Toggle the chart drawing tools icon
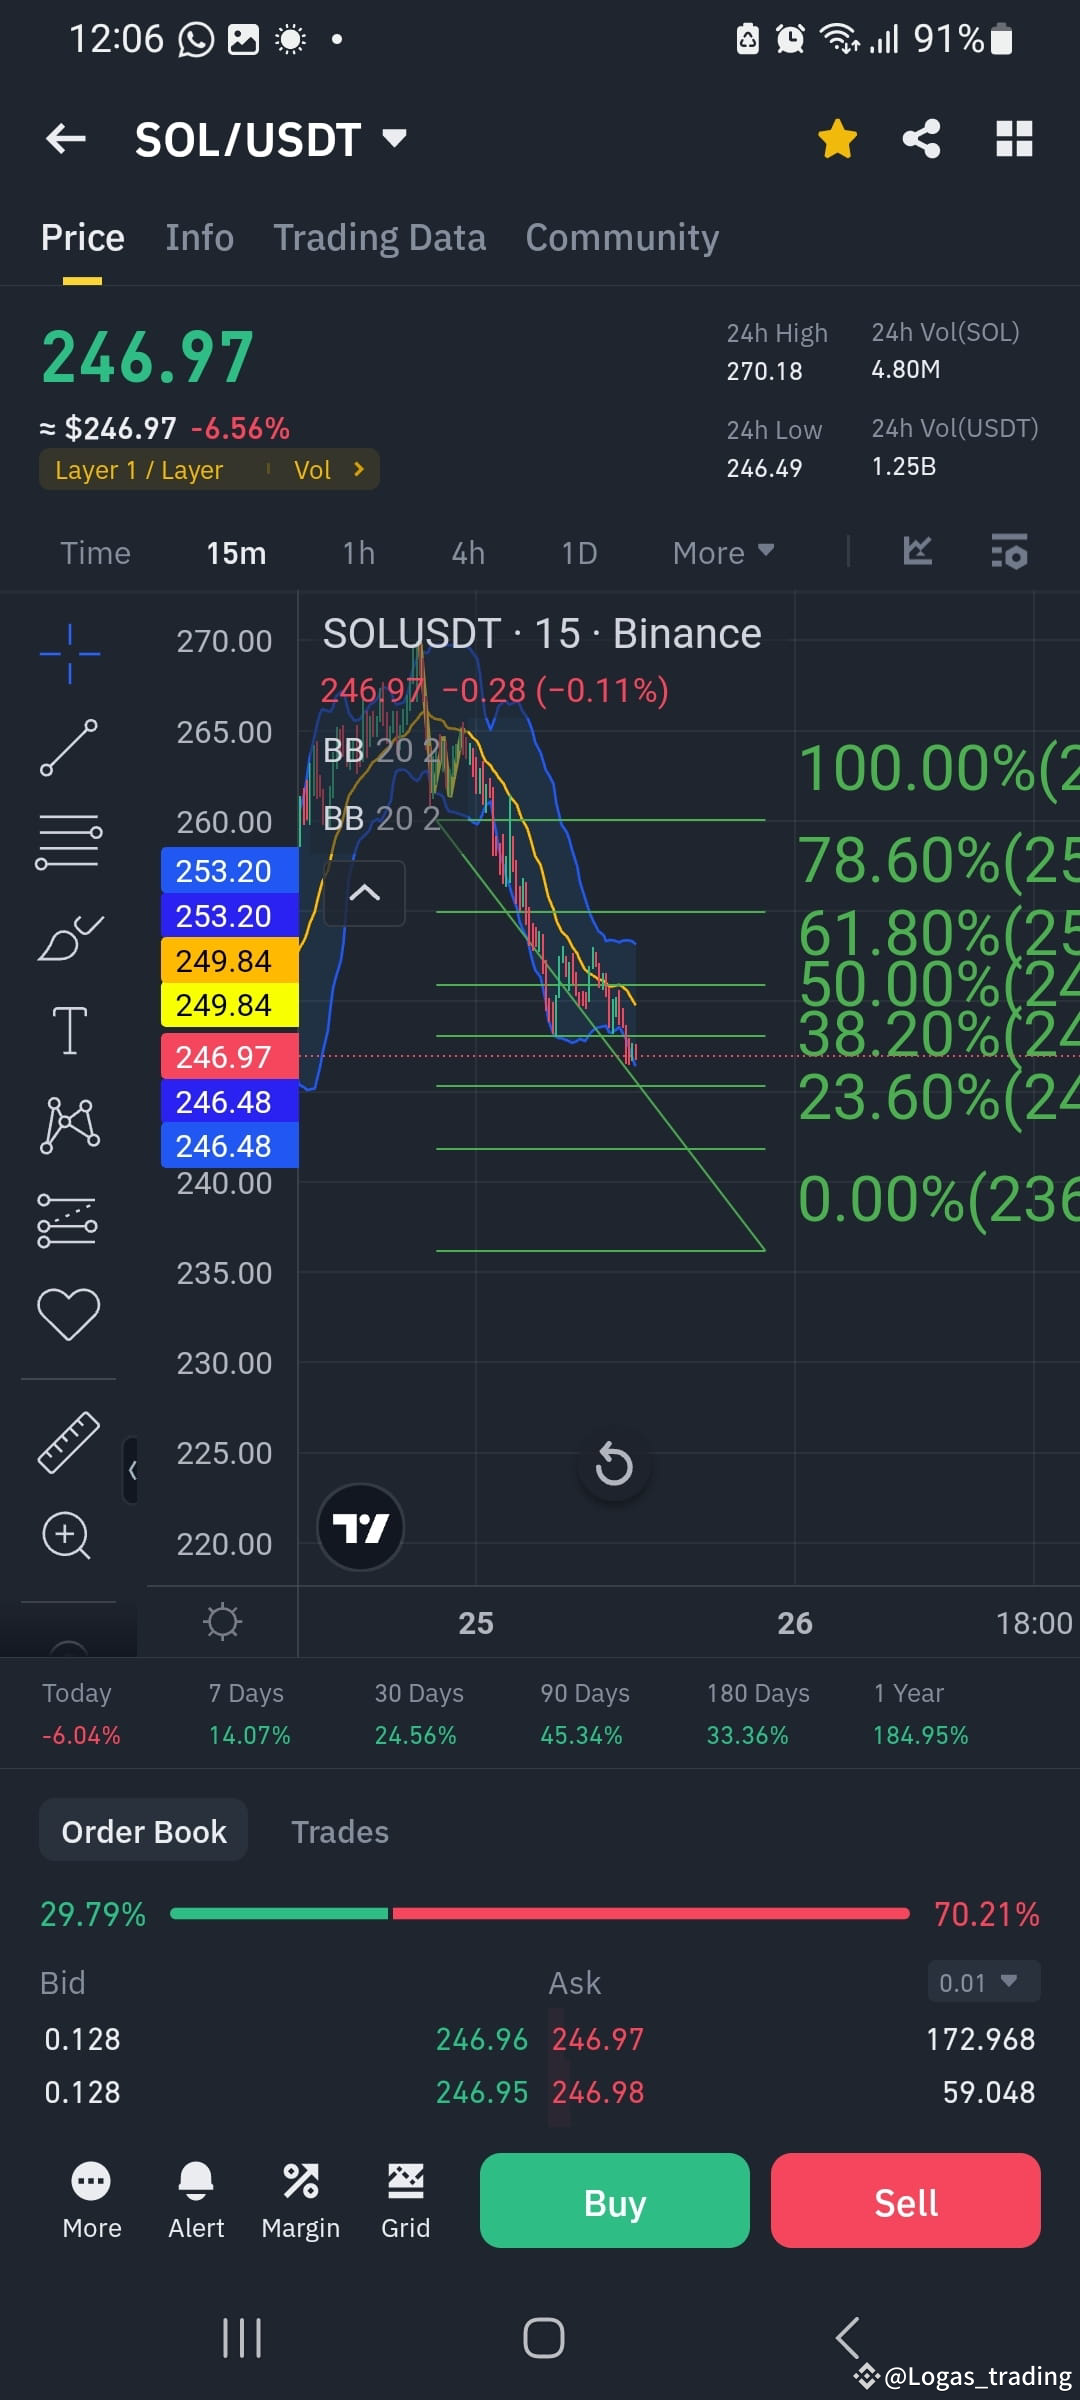1080x2400 pixels. click(x=918, y=551)
